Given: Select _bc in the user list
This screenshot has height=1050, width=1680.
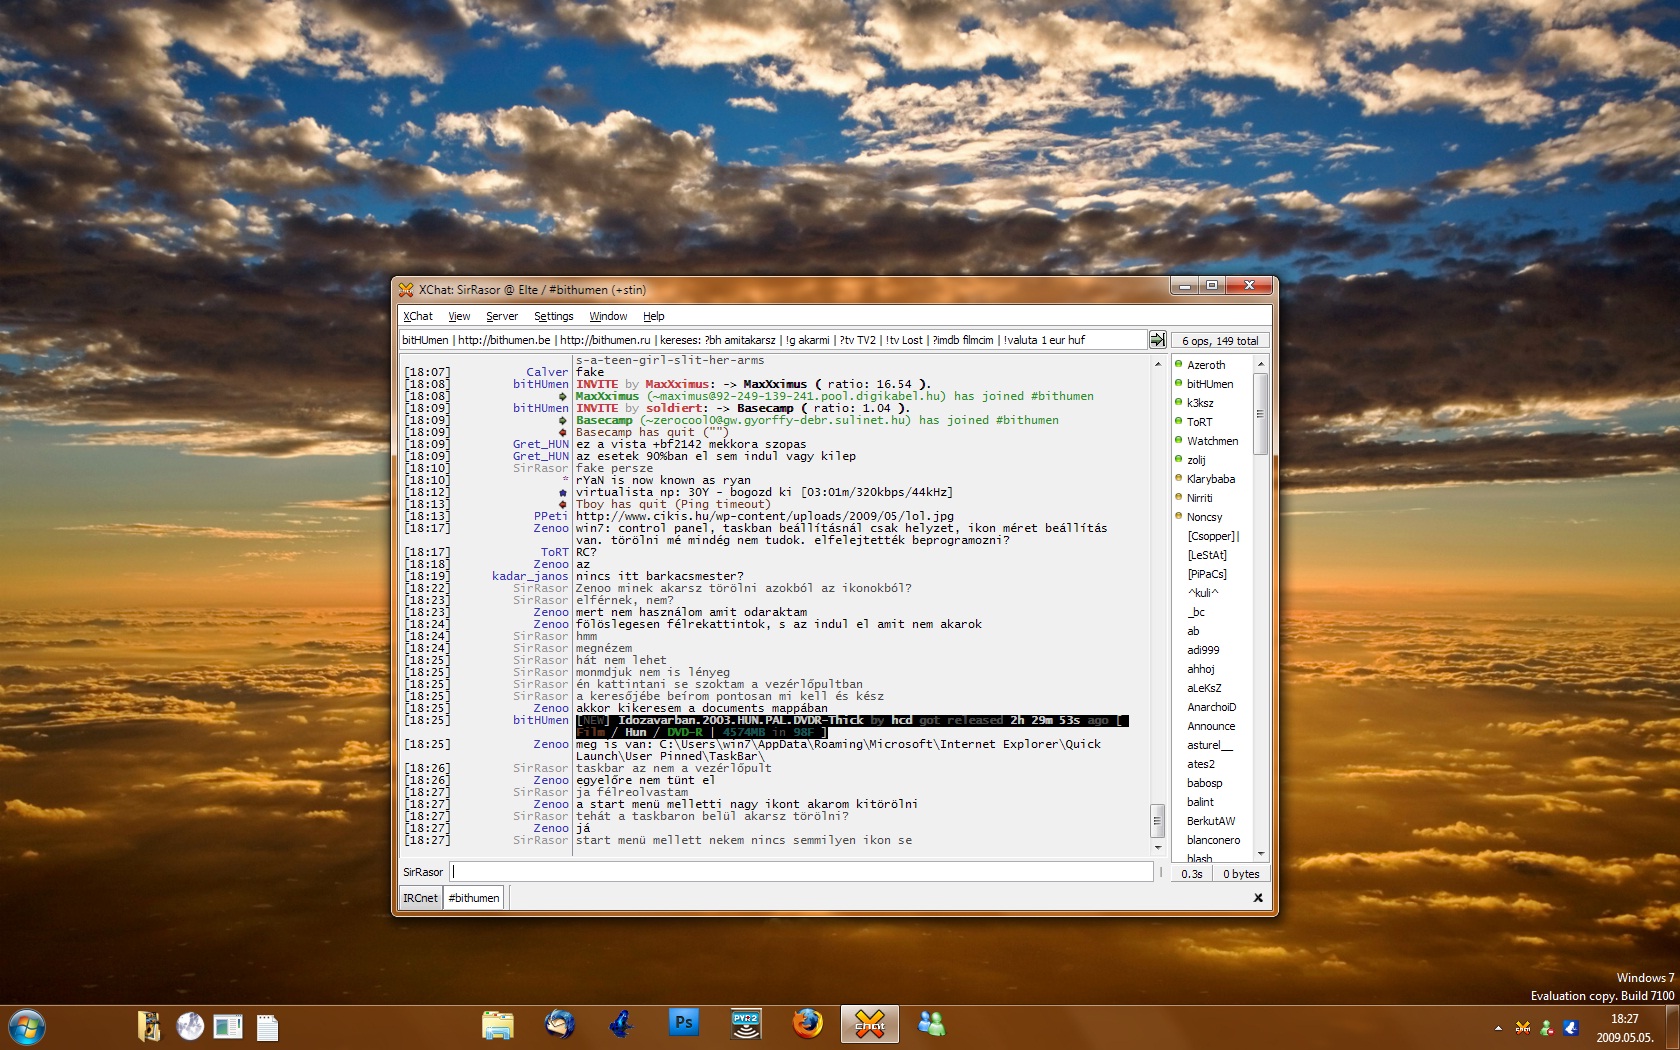Looking at the screenshot, I should (x=1196, y=612).
